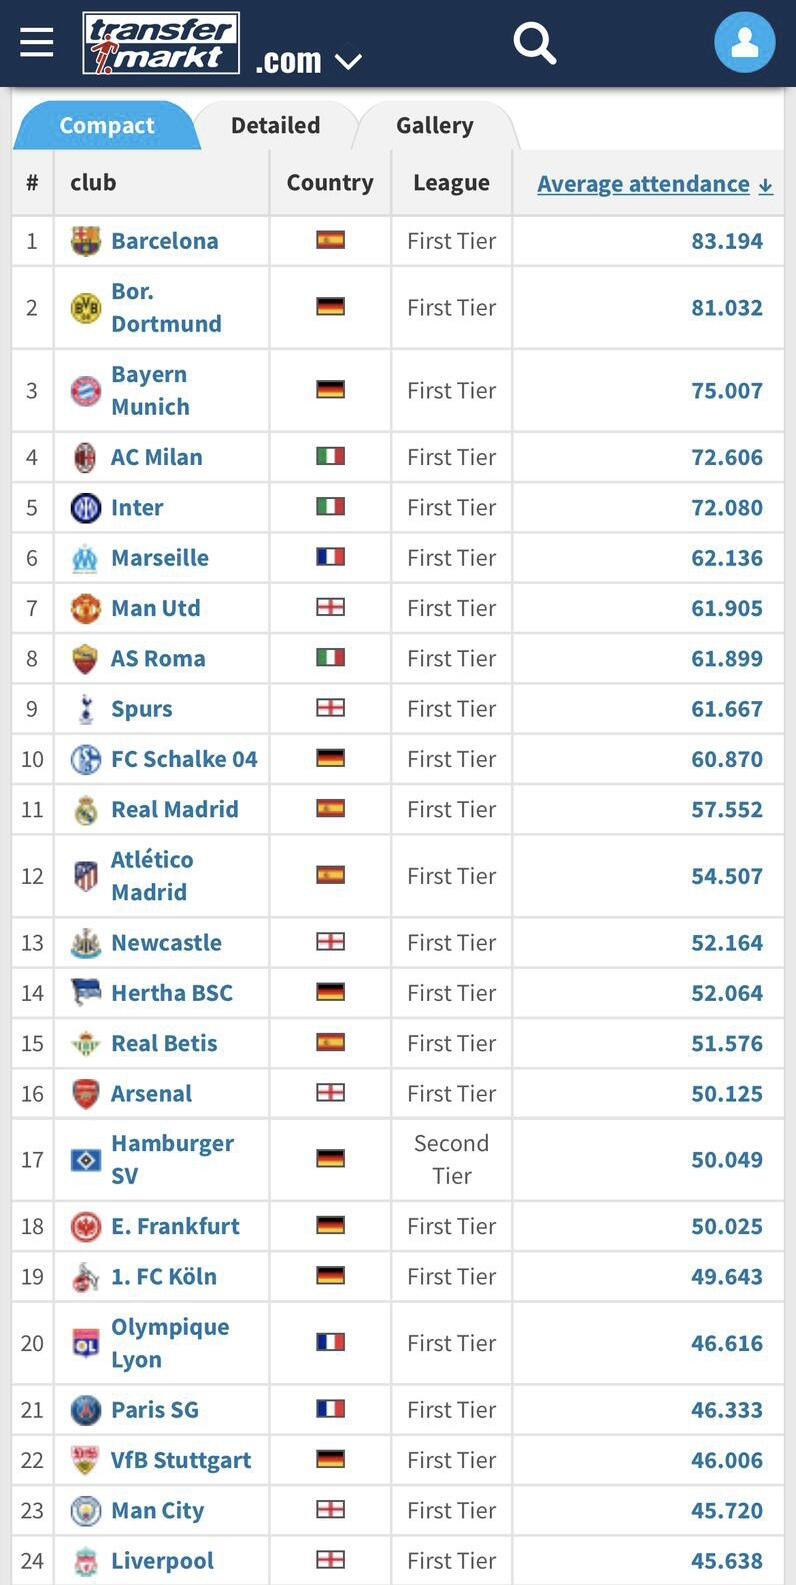
Task: Open the AC Milan club link
Action: coord(156,457)
